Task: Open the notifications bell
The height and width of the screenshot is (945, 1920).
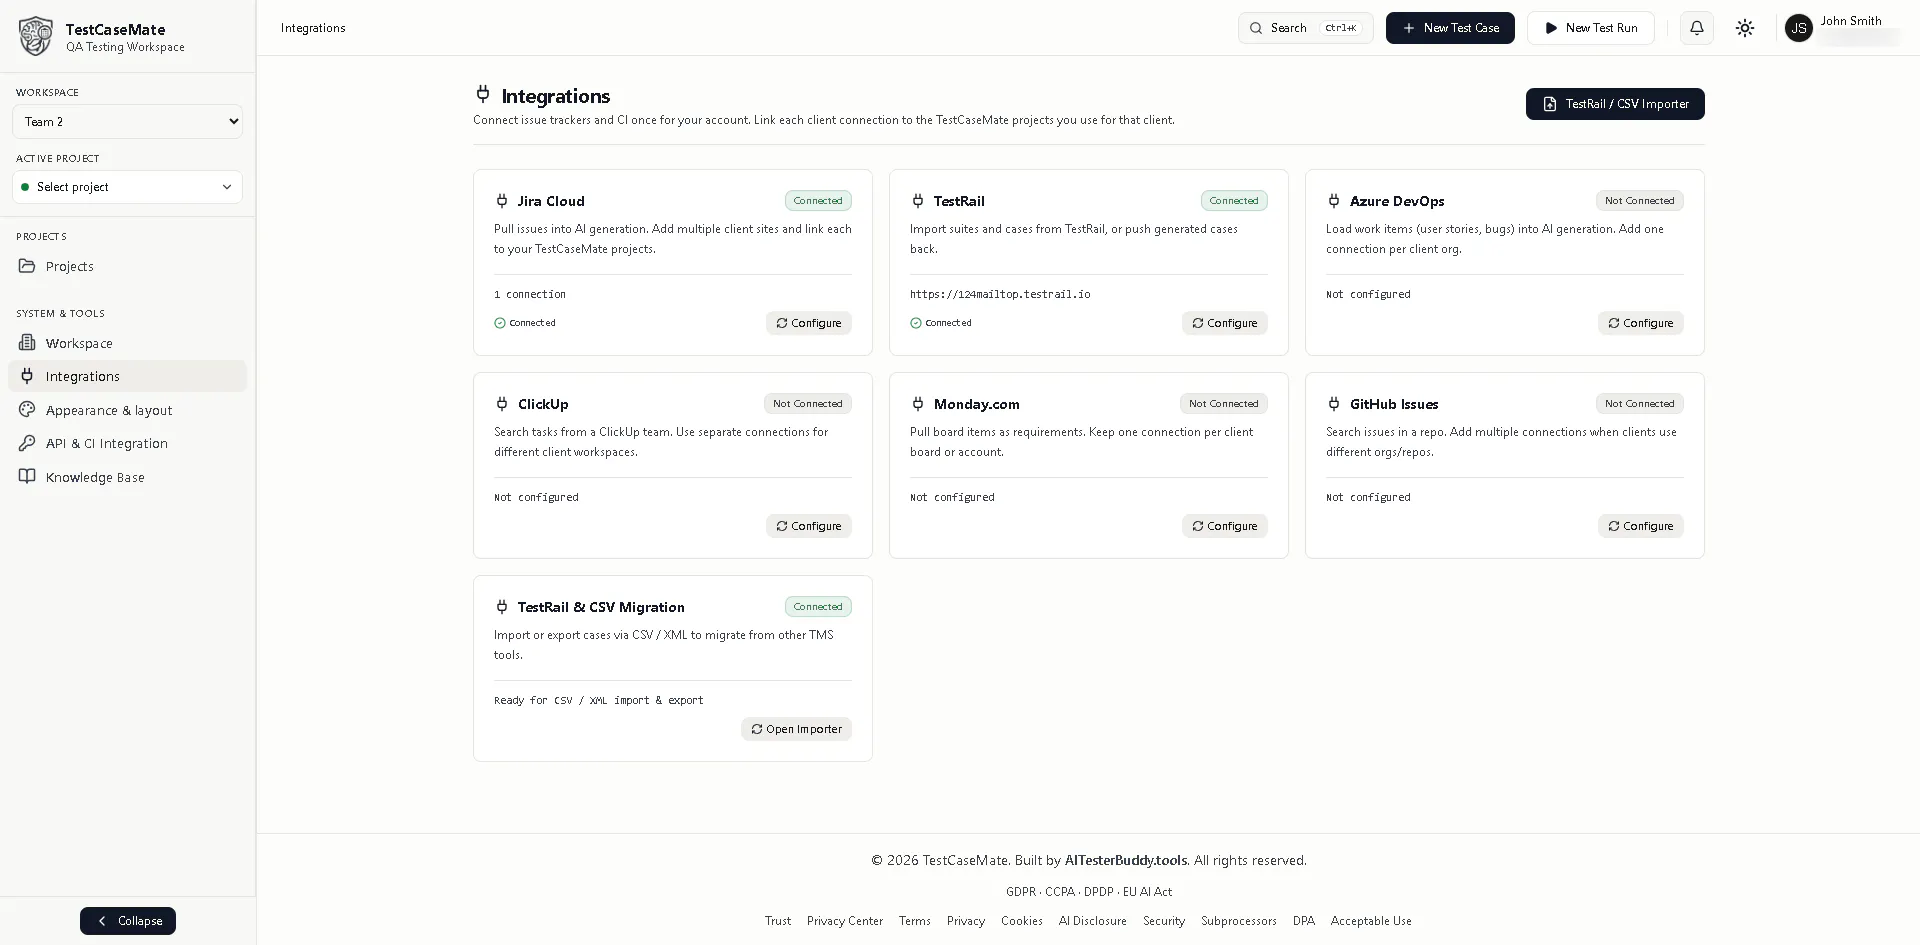Action: click(1697, 28)
